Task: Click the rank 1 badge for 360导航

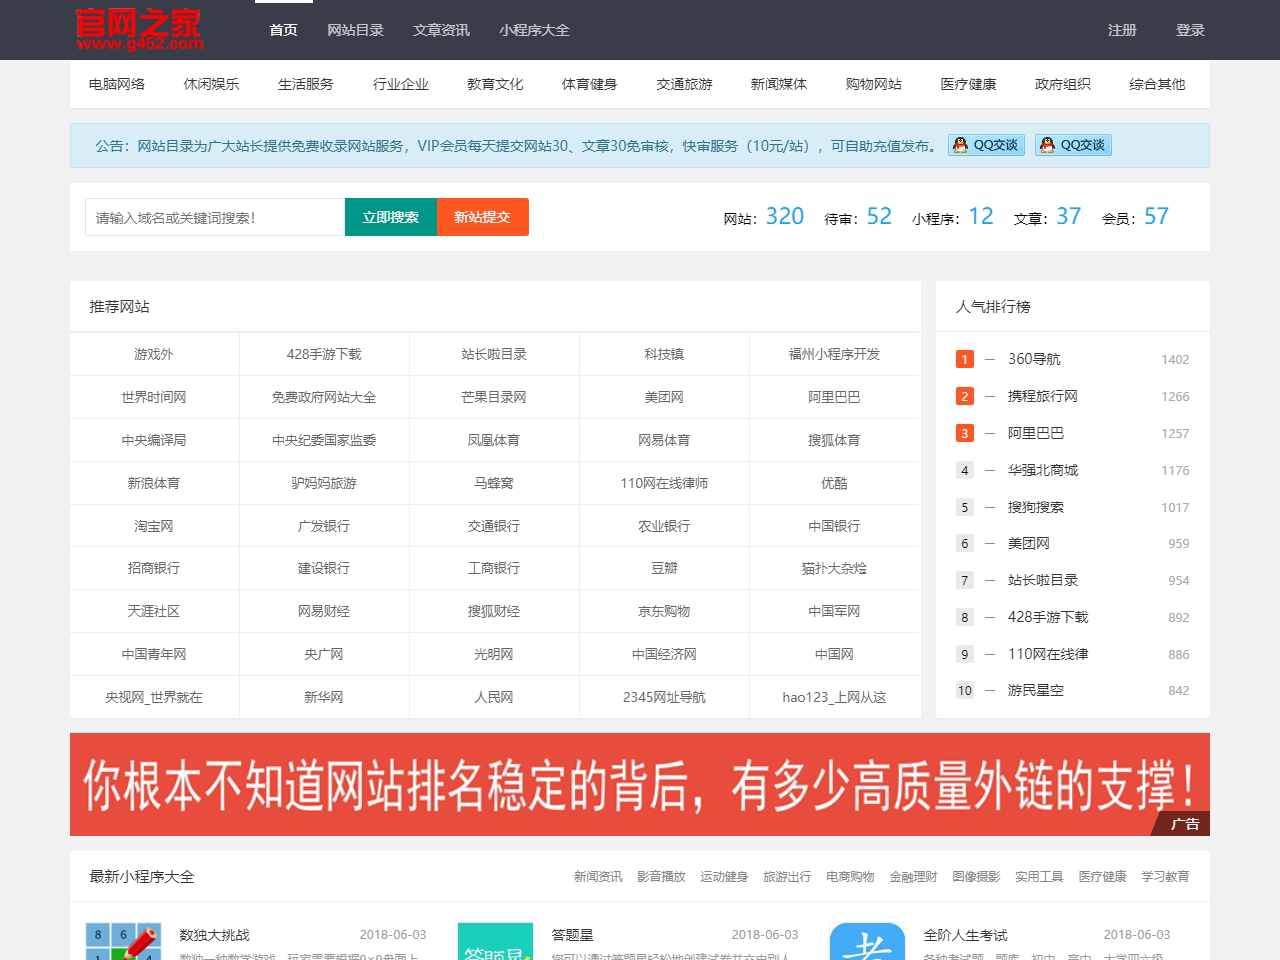Action: pyautogui.click(x=964, y=359)
